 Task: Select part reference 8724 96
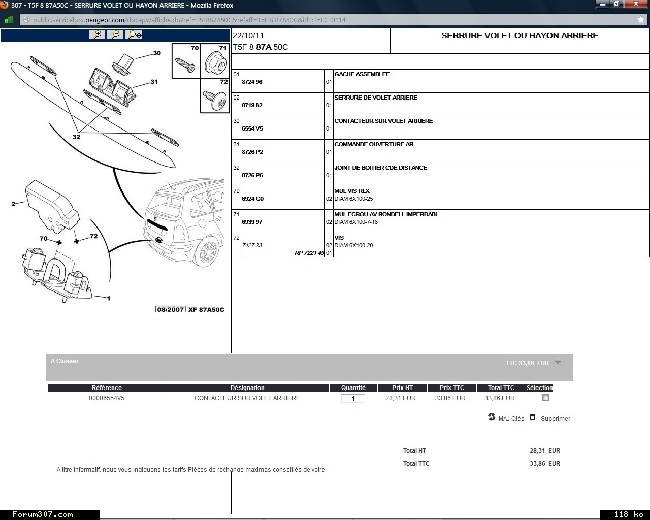click(252, 82)
